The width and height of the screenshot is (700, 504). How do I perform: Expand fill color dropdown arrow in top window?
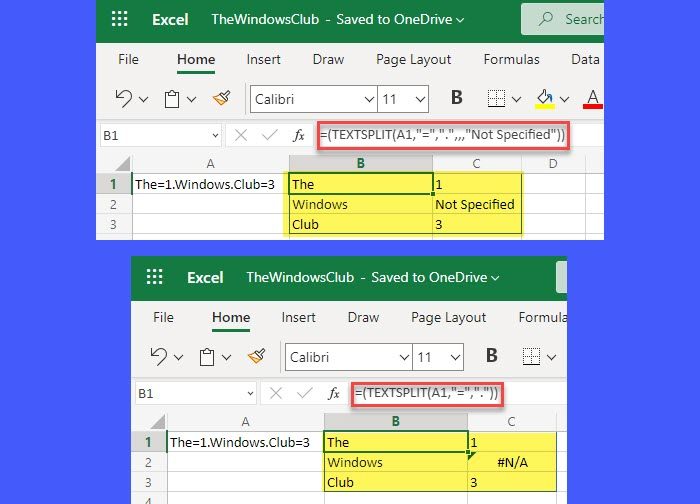(x=565, y=99)
